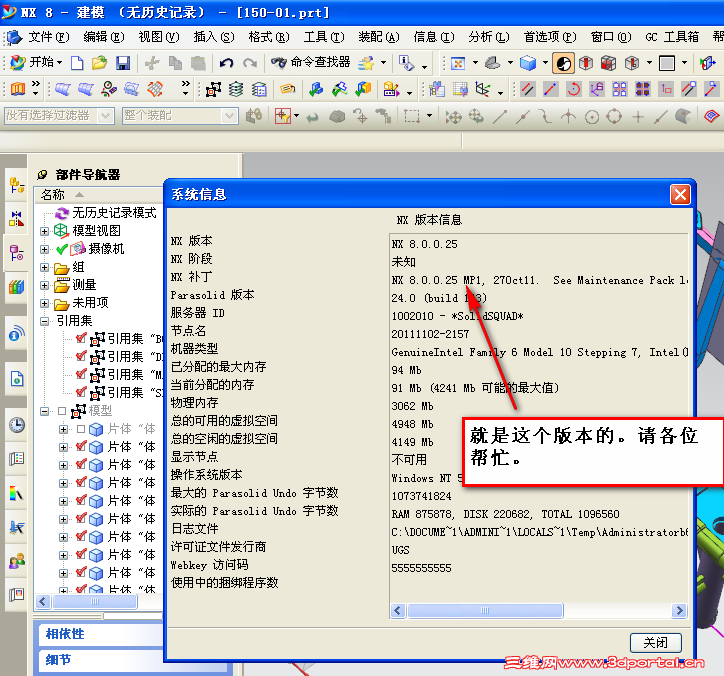724x676 pixels.
Task: Click the rectangle selection tool icon
Action: (x=412, y=116)
